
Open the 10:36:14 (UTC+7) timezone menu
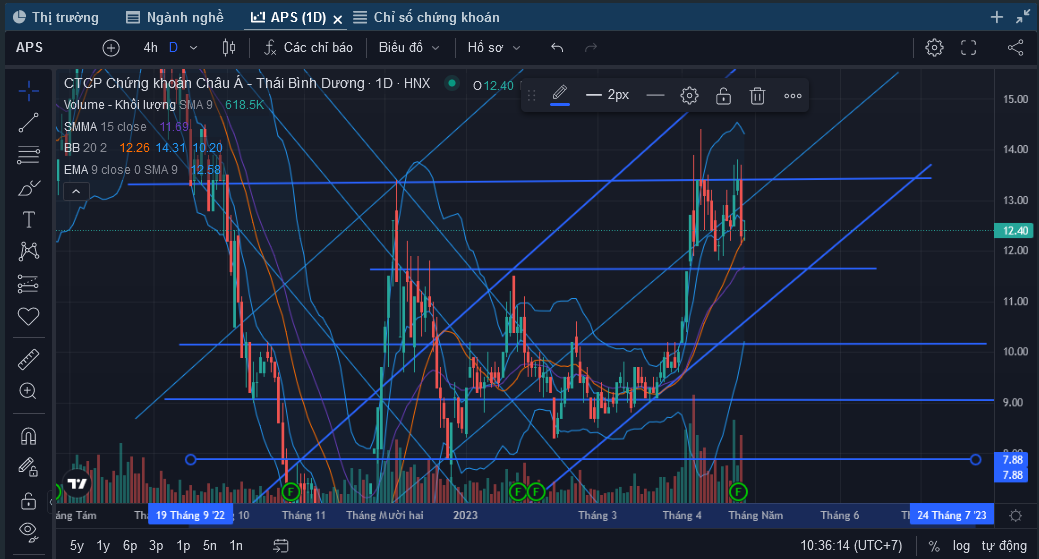(x=851, y=546)
